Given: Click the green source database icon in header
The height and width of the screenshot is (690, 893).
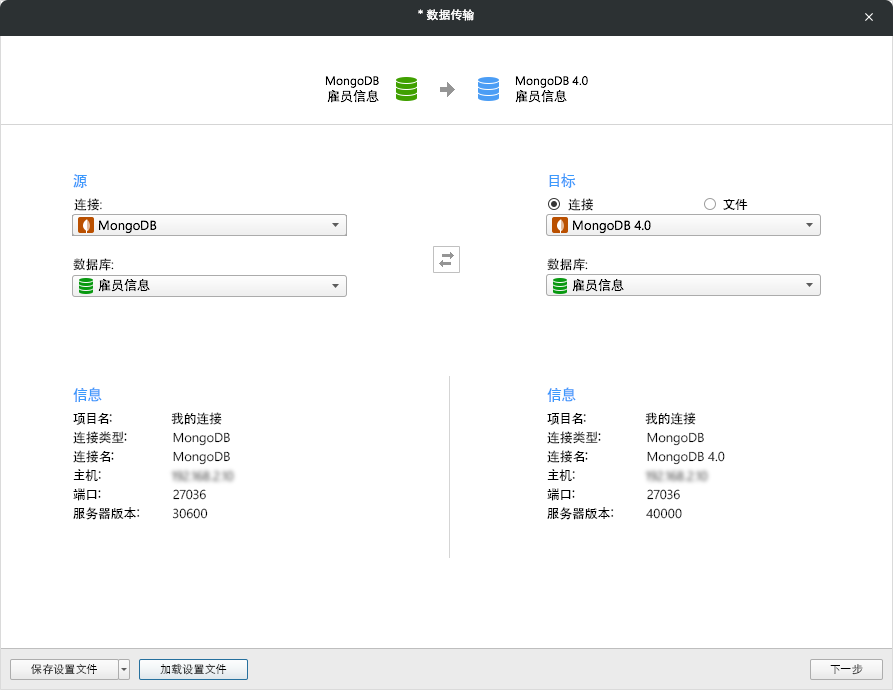Looking at the screenshot, I should coord(406,89).
